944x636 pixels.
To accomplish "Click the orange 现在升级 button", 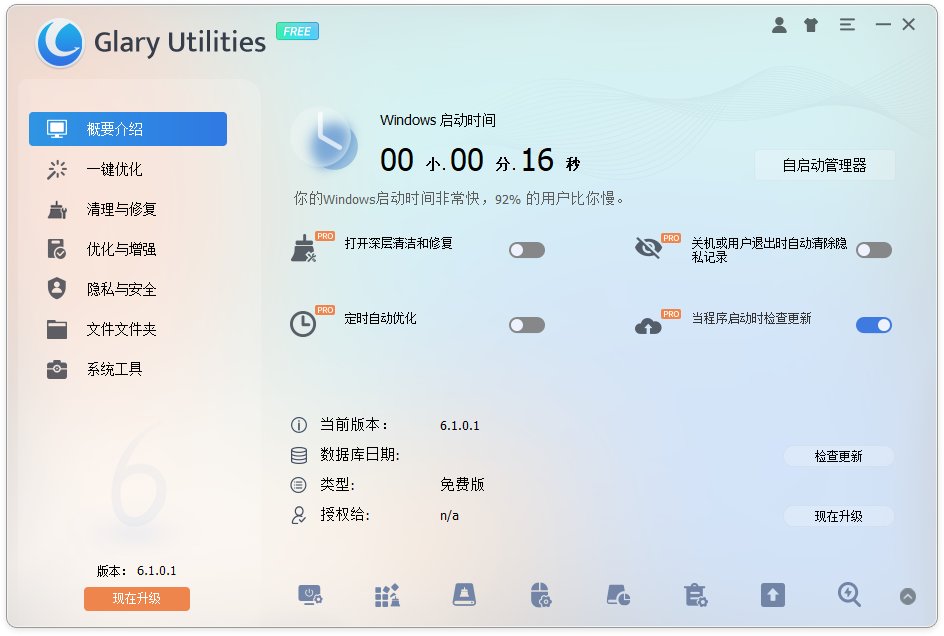I will [137, 599].
